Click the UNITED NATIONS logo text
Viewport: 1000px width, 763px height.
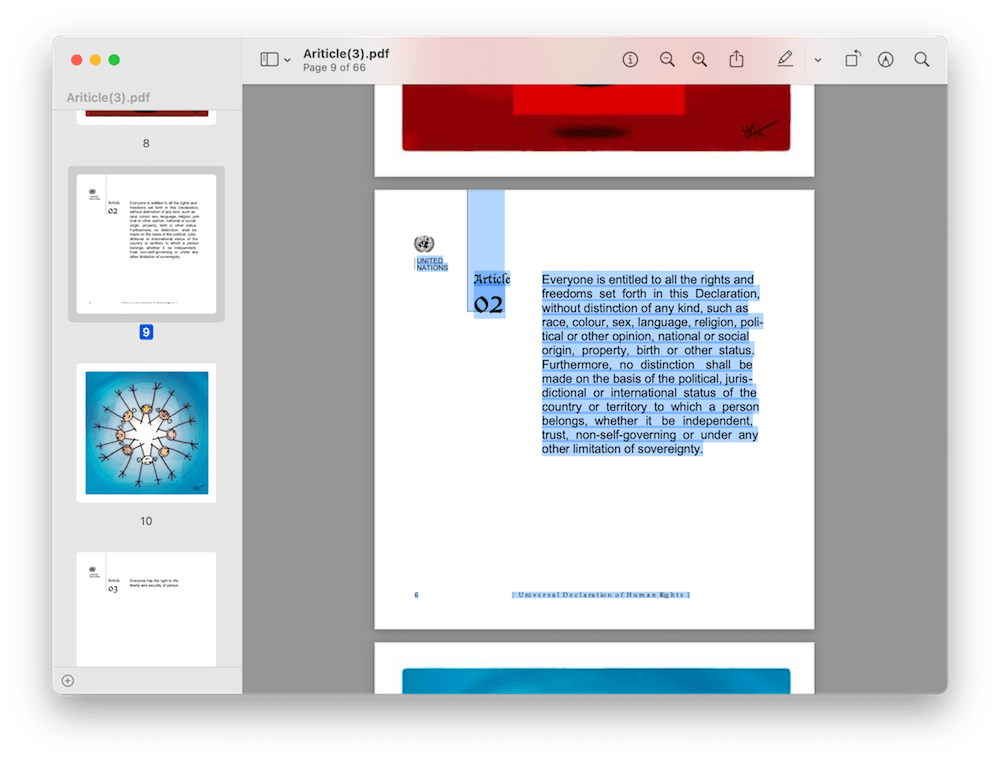tap(432, 264)
